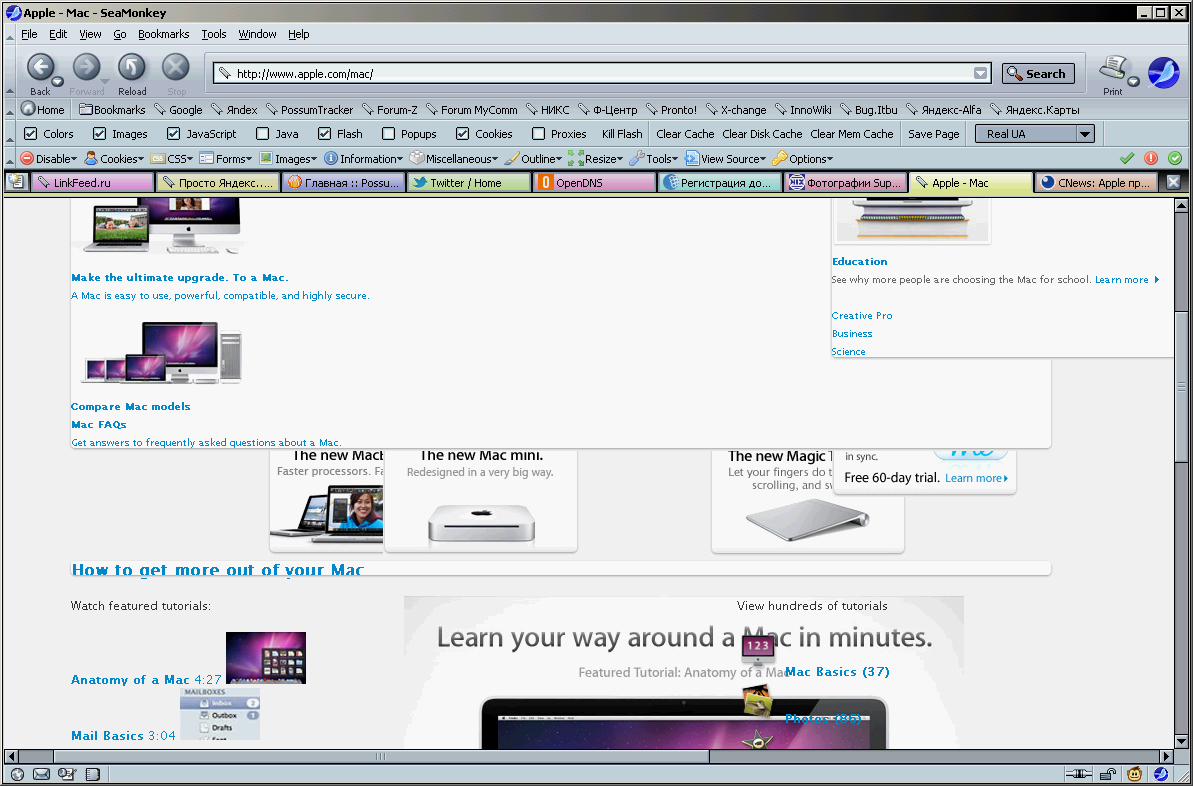
Task: Open the Forms developer toolbar menu
Action: click(x=225, y=159)
